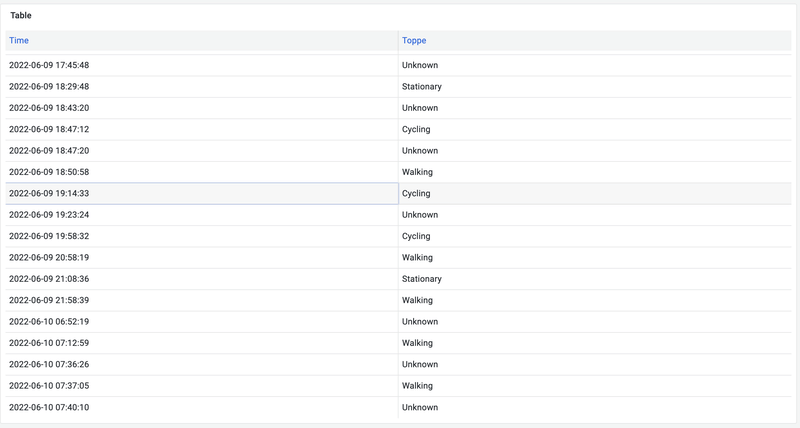Sort table by the Time column header
Viewport: 800px width, 428px height.
click(19, 40)
